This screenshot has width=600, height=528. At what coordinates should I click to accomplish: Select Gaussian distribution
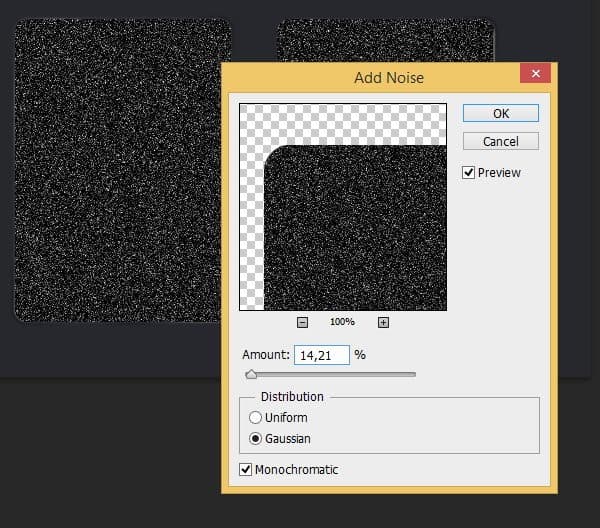[256, 438]
